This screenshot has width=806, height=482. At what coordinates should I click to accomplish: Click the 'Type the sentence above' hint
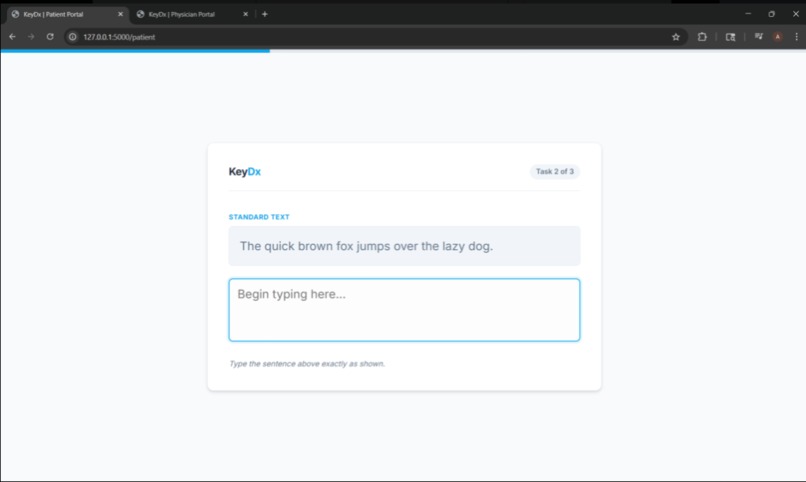(307, 364)
